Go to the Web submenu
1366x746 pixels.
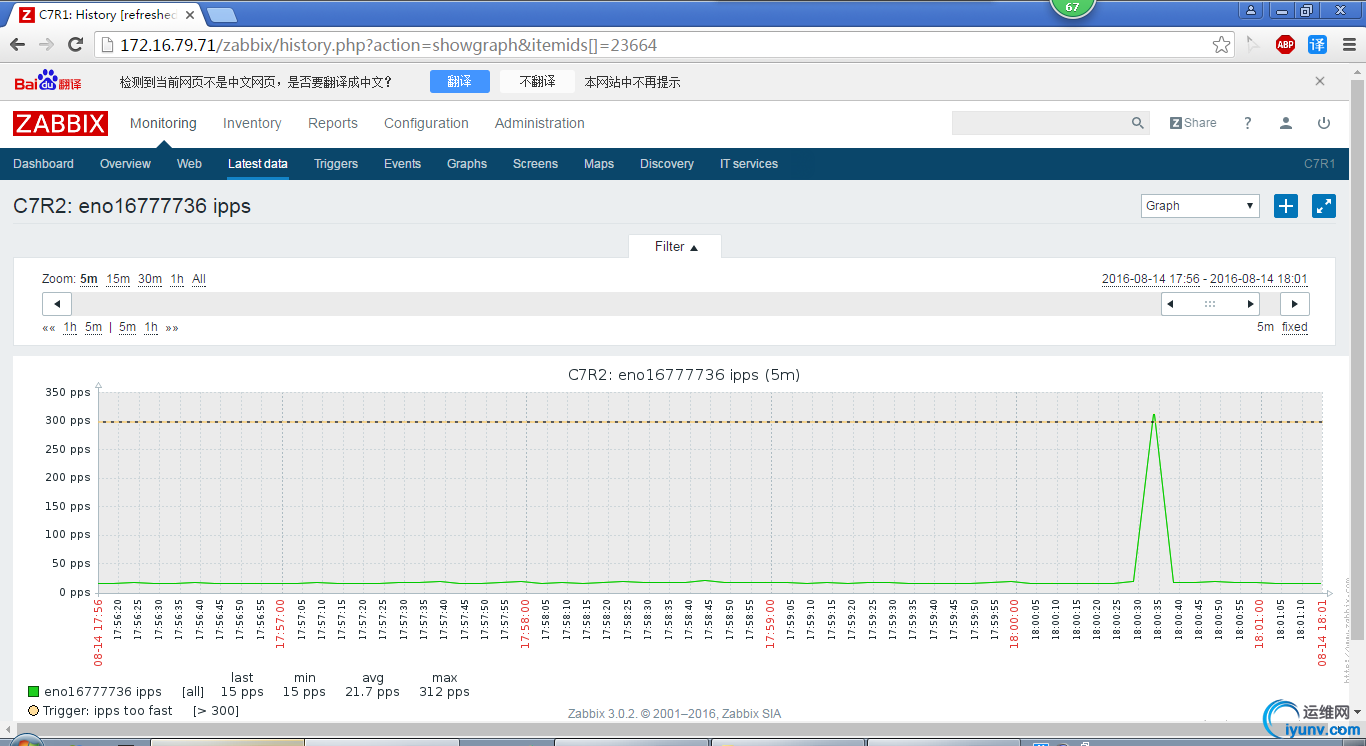[x=189, y=164]
